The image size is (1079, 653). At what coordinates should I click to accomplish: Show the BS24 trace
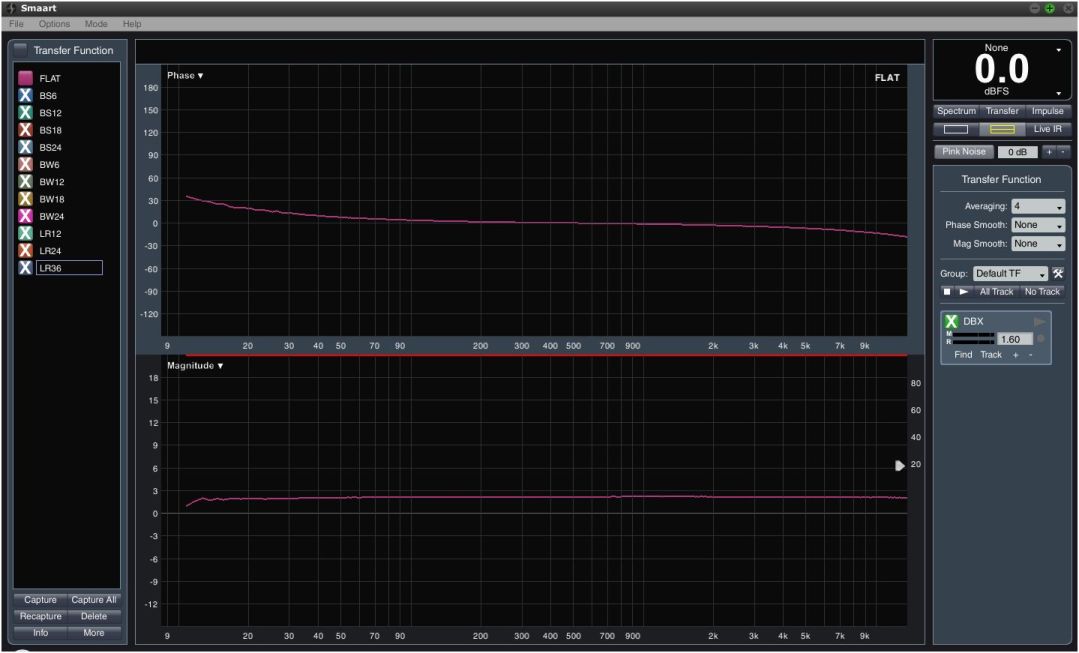[x=25, y=147]
